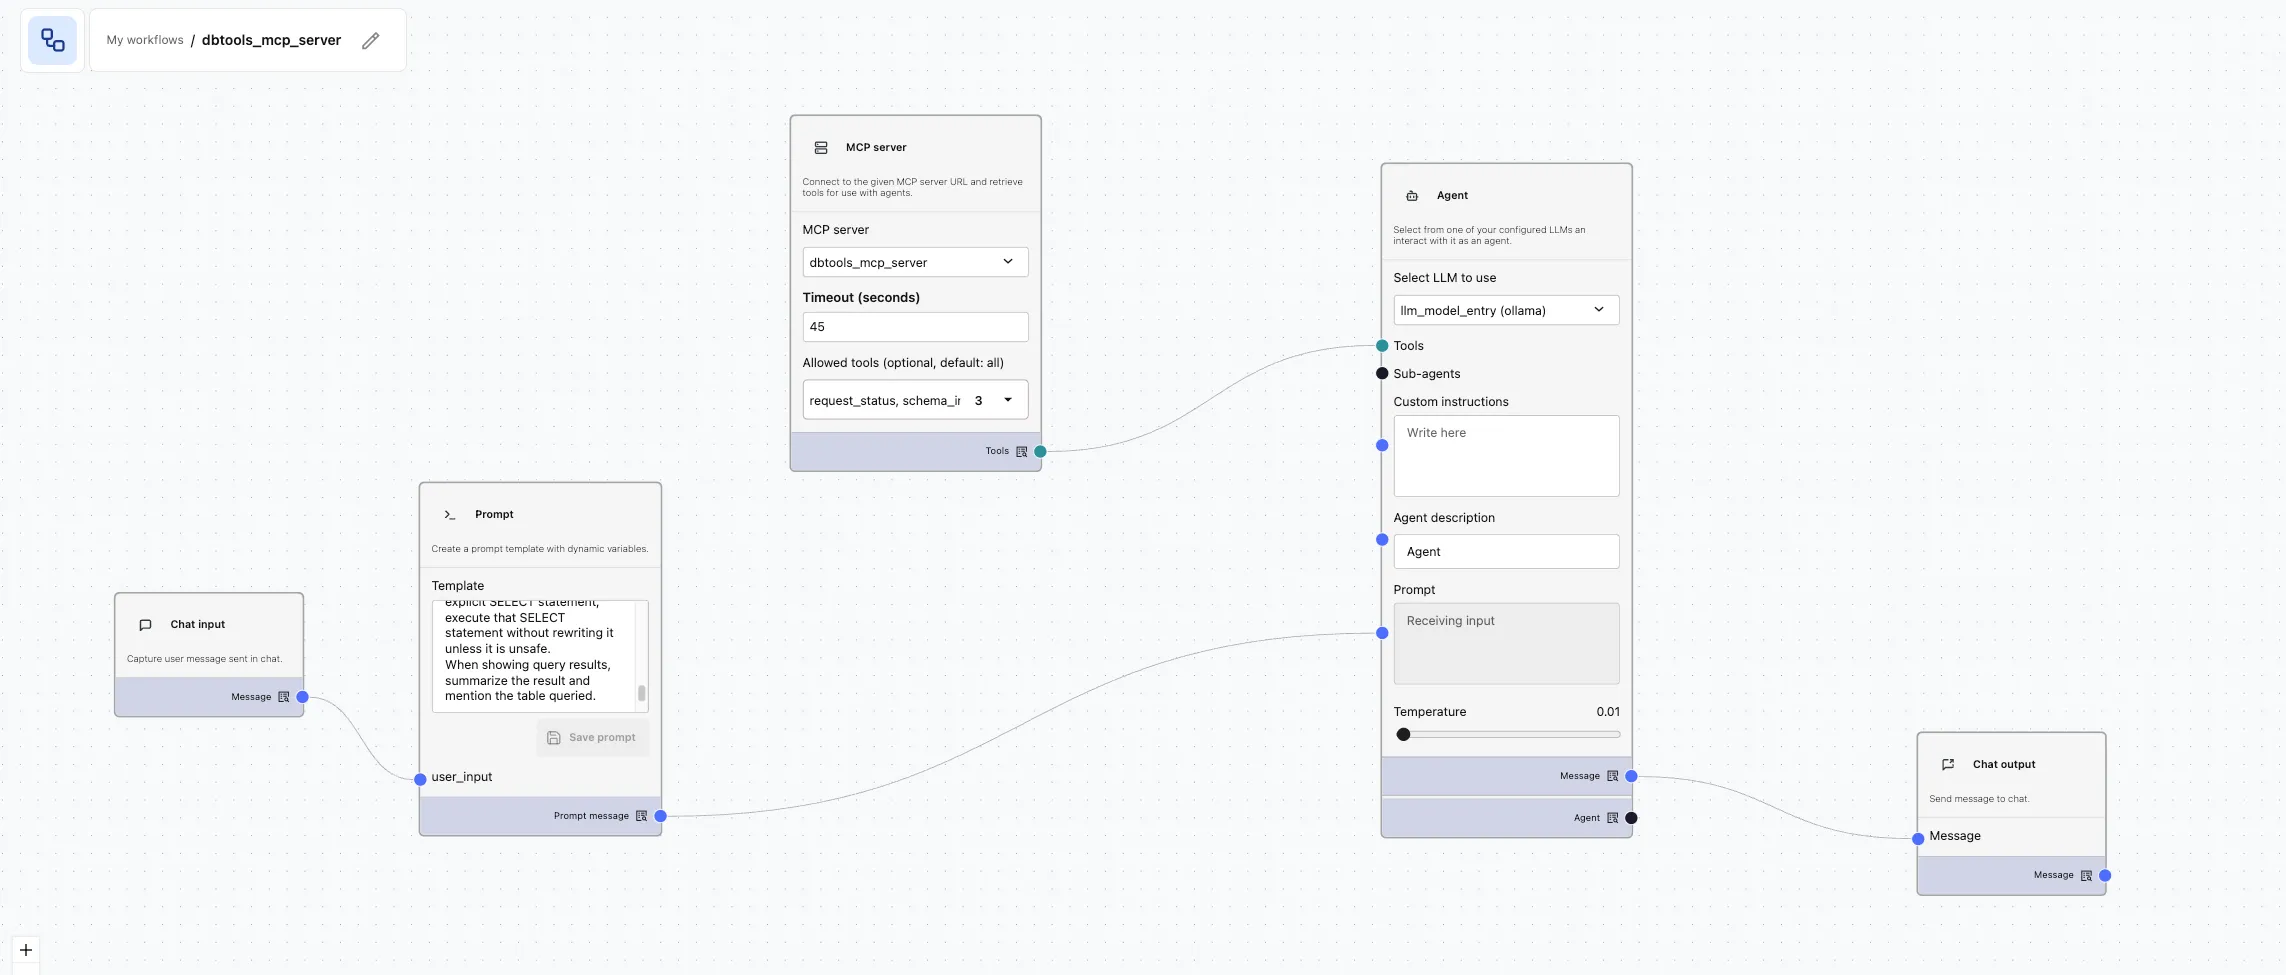
Task: Select the Prompt node title
Action: point(494,514)
